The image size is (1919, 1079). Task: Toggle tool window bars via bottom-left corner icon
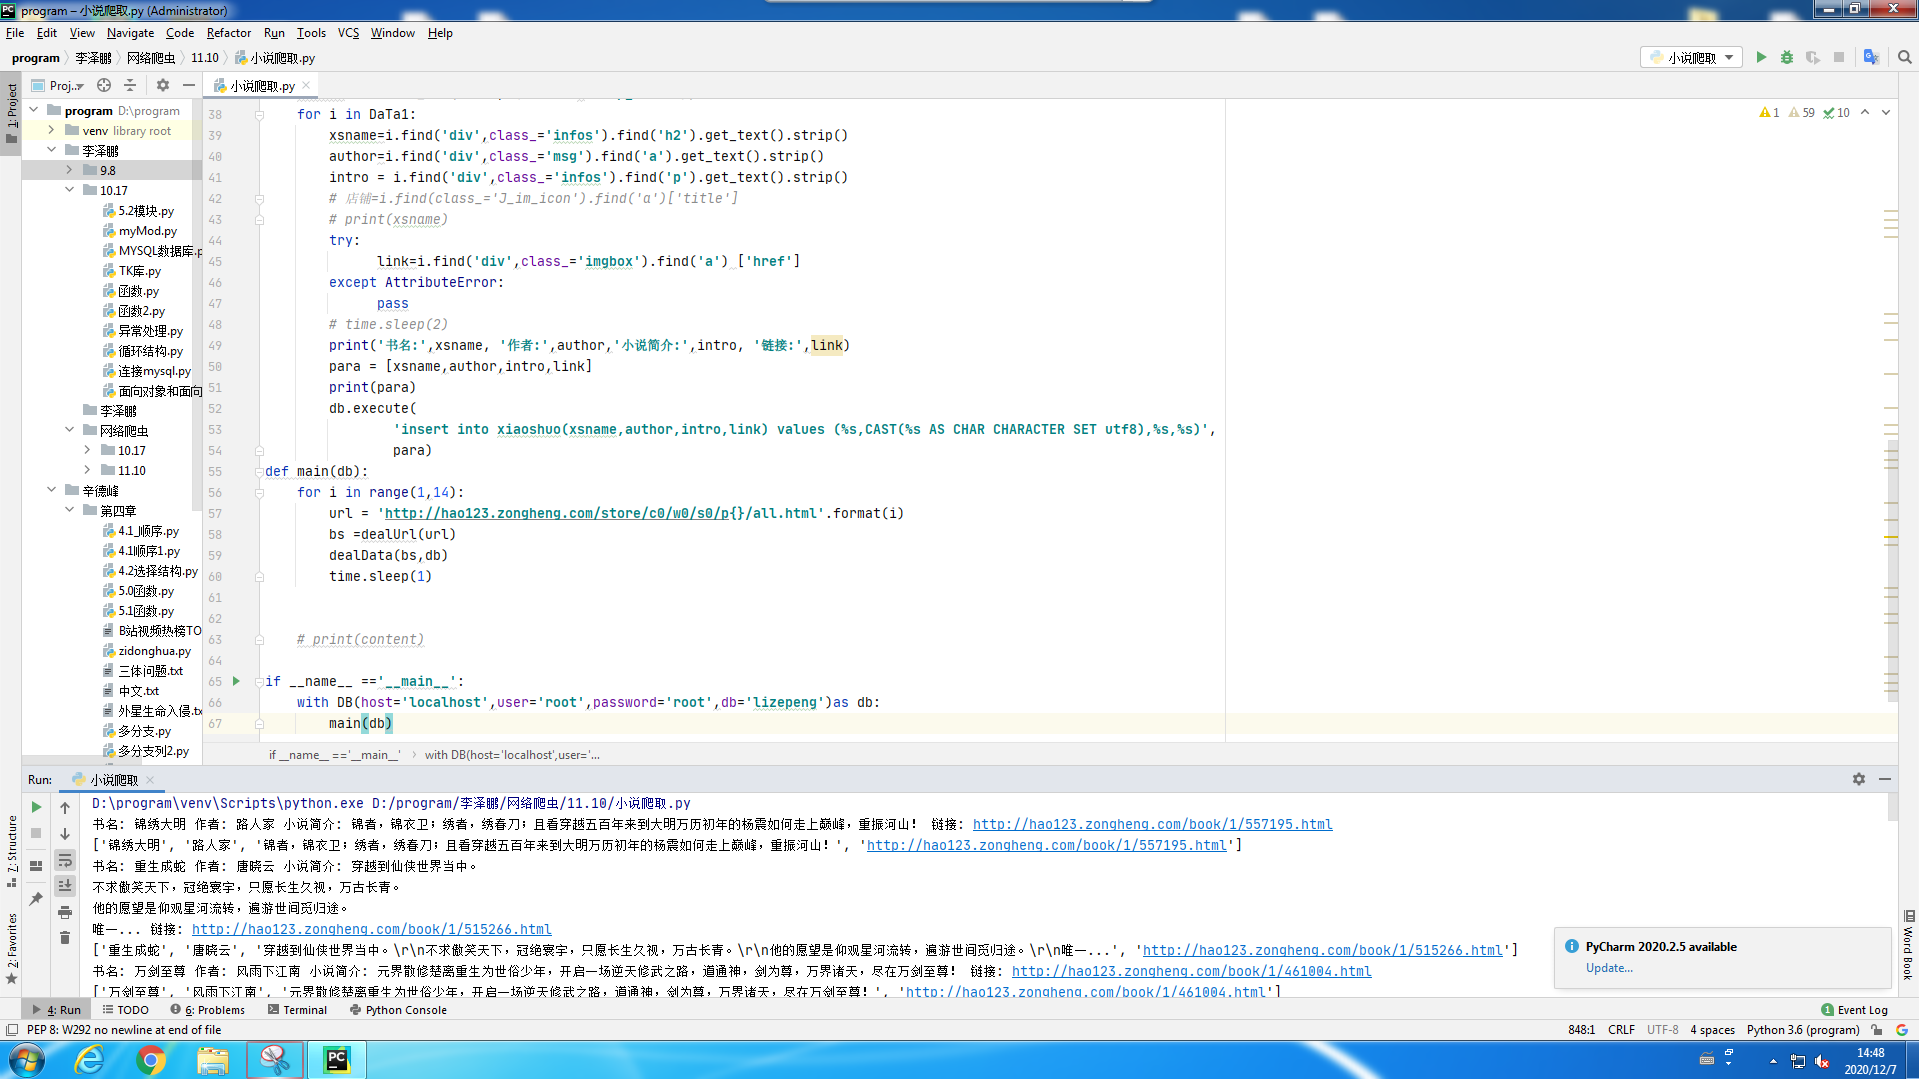12,1030
